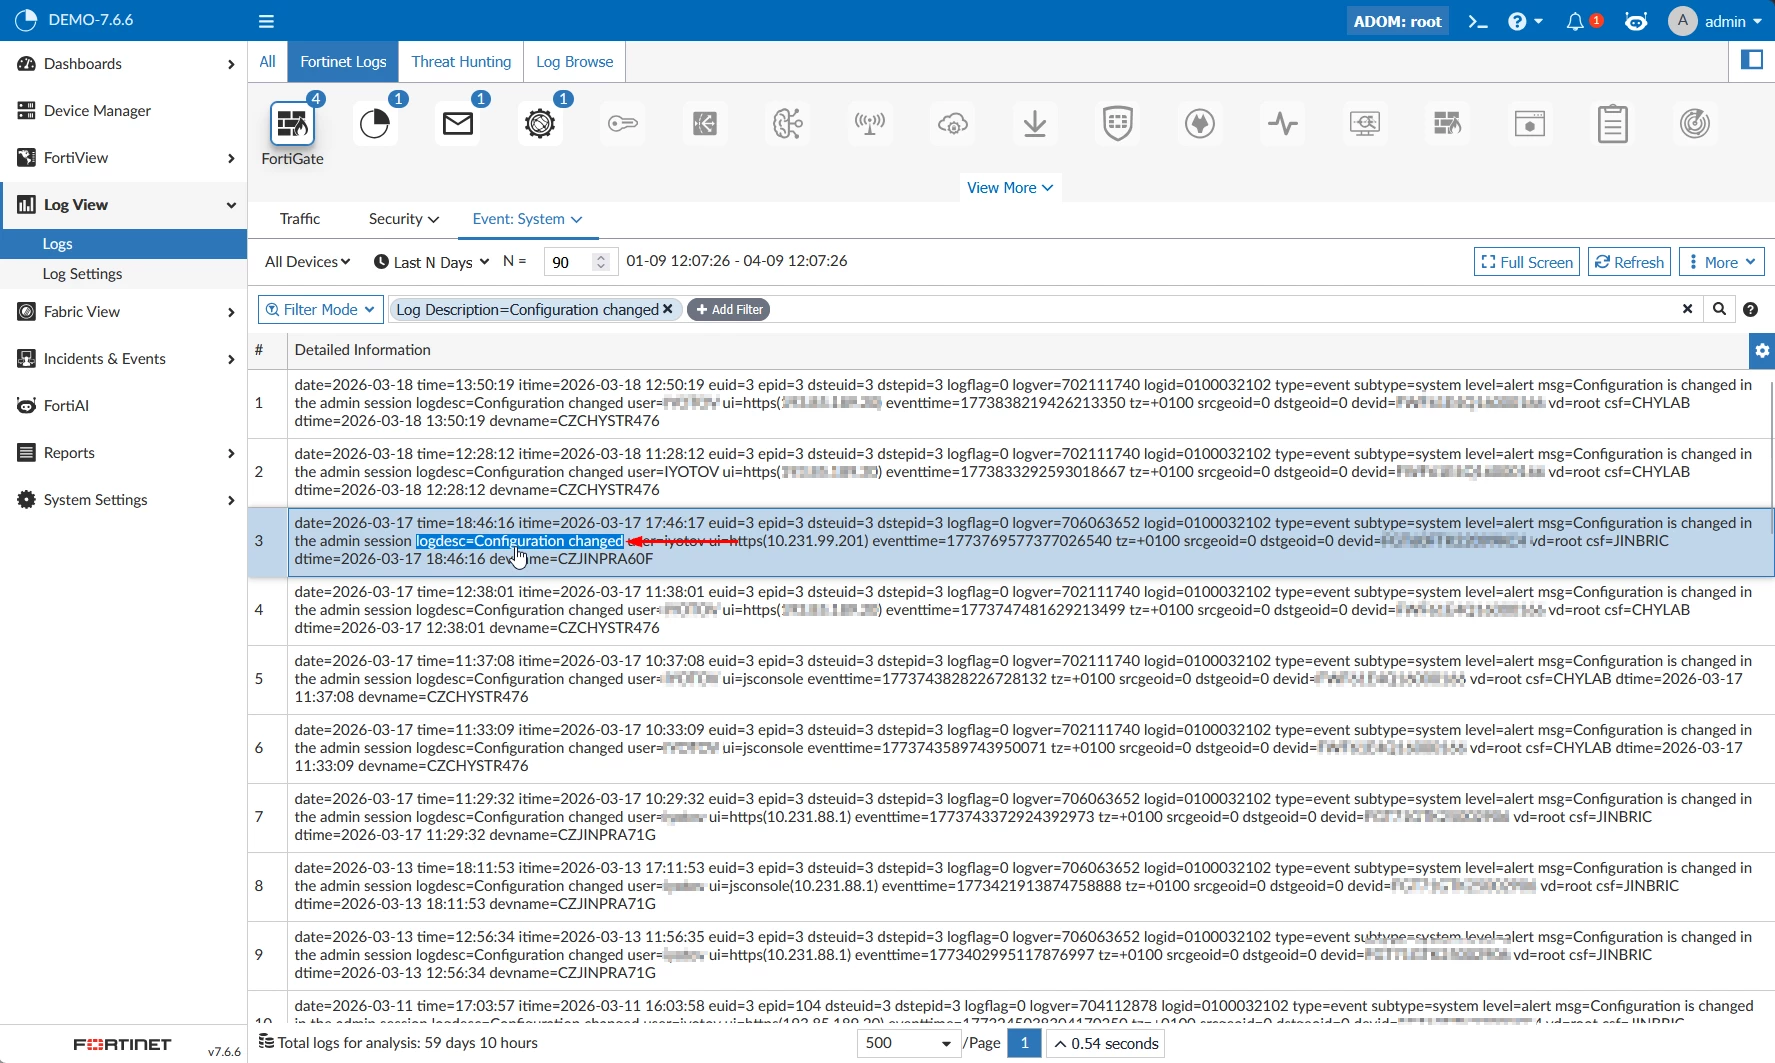Screen dimensions: 1775x1063
Task: Select the cloud with gear device icon
Action: pyautogui.click(x=953, y=124)
